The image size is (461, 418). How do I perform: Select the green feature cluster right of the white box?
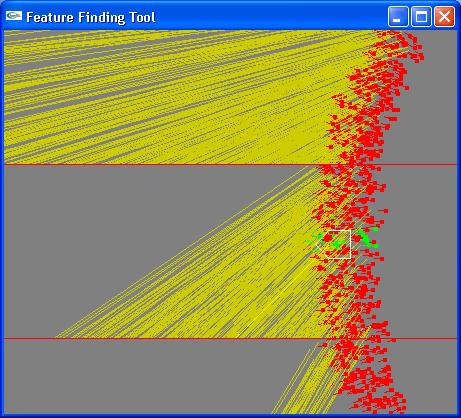click(365, 237)
